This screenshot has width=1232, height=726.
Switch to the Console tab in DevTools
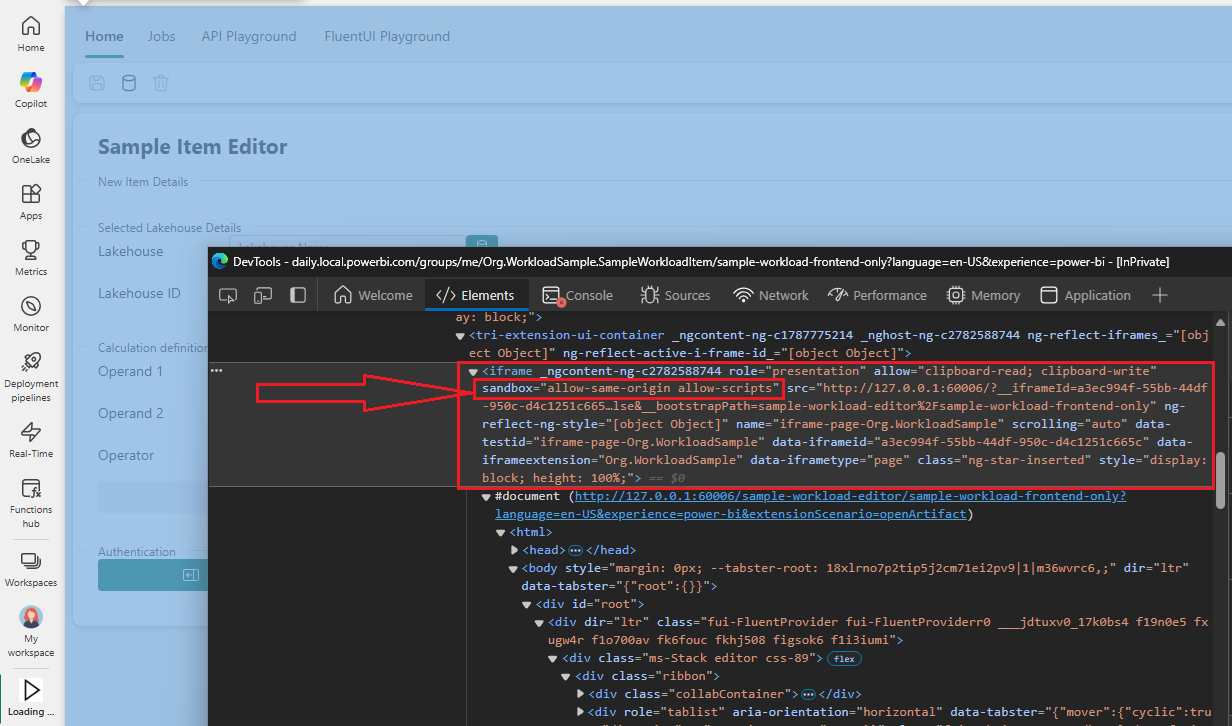[x=578, y=295]
